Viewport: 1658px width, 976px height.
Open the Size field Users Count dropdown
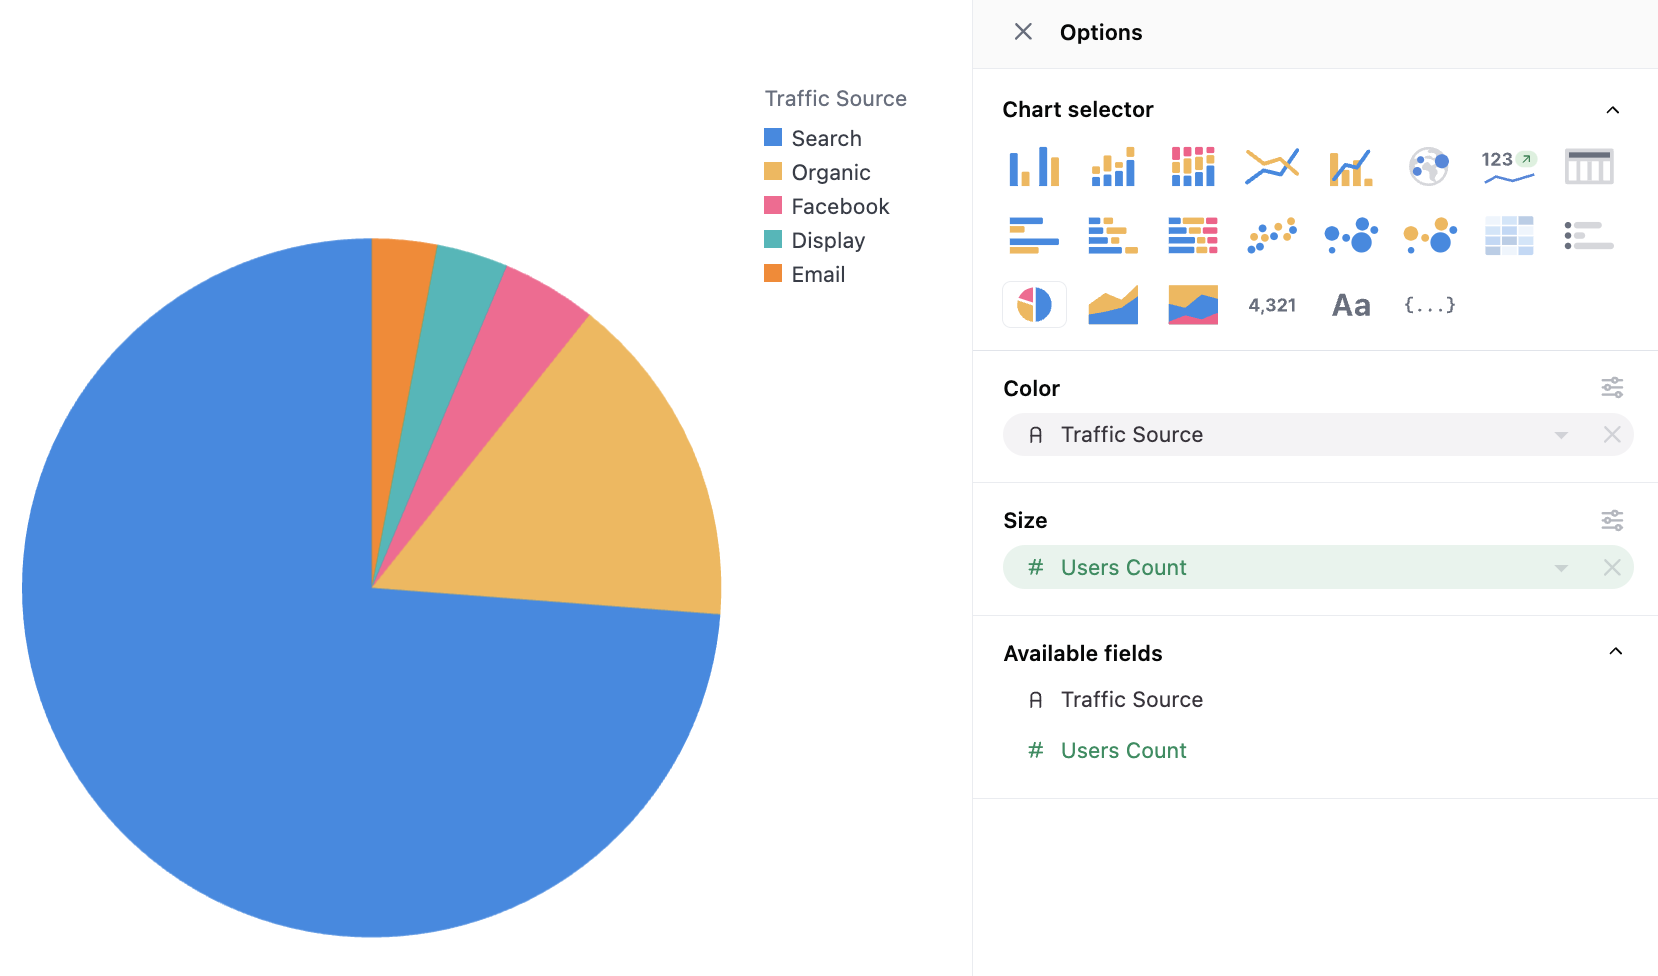click(1560, 568)
